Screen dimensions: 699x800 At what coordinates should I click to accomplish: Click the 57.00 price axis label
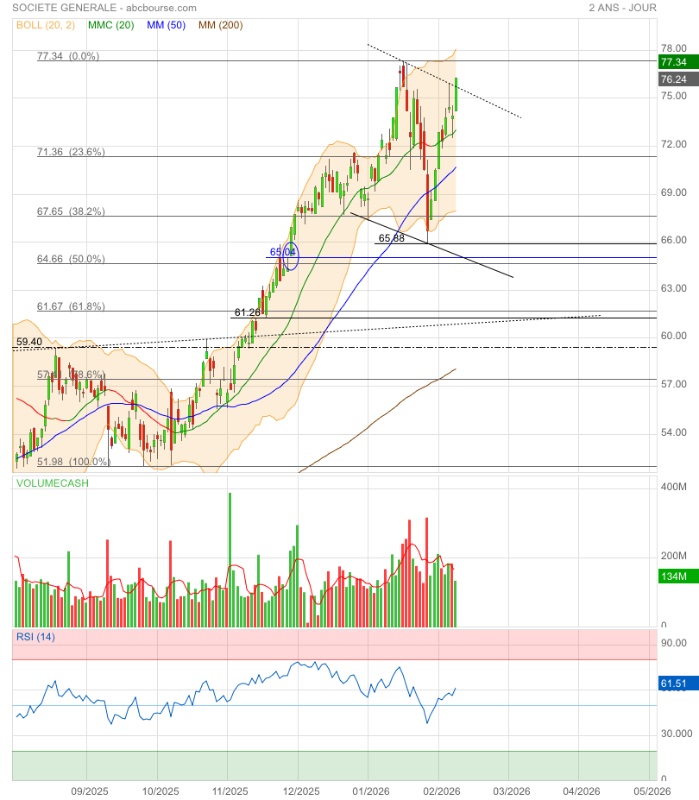pos(673,384)
